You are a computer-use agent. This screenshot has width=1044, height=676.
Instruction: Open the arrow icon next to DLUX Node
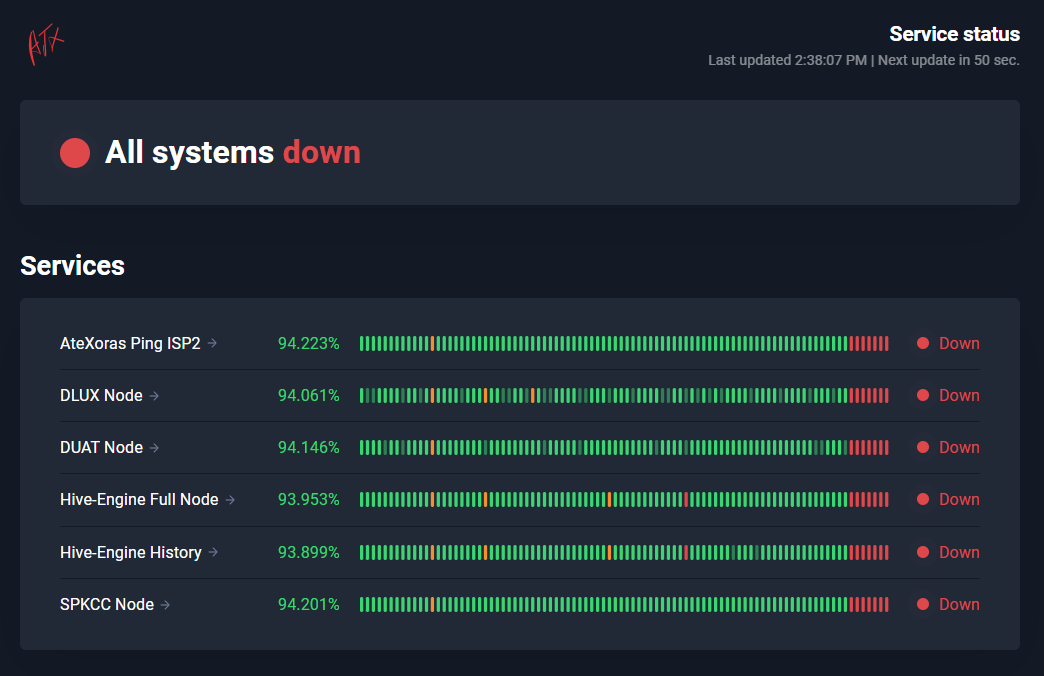(154, 396)
